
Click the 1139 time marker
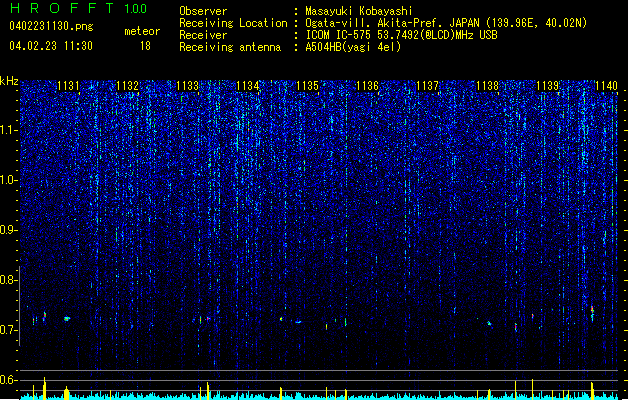(548, 86)
